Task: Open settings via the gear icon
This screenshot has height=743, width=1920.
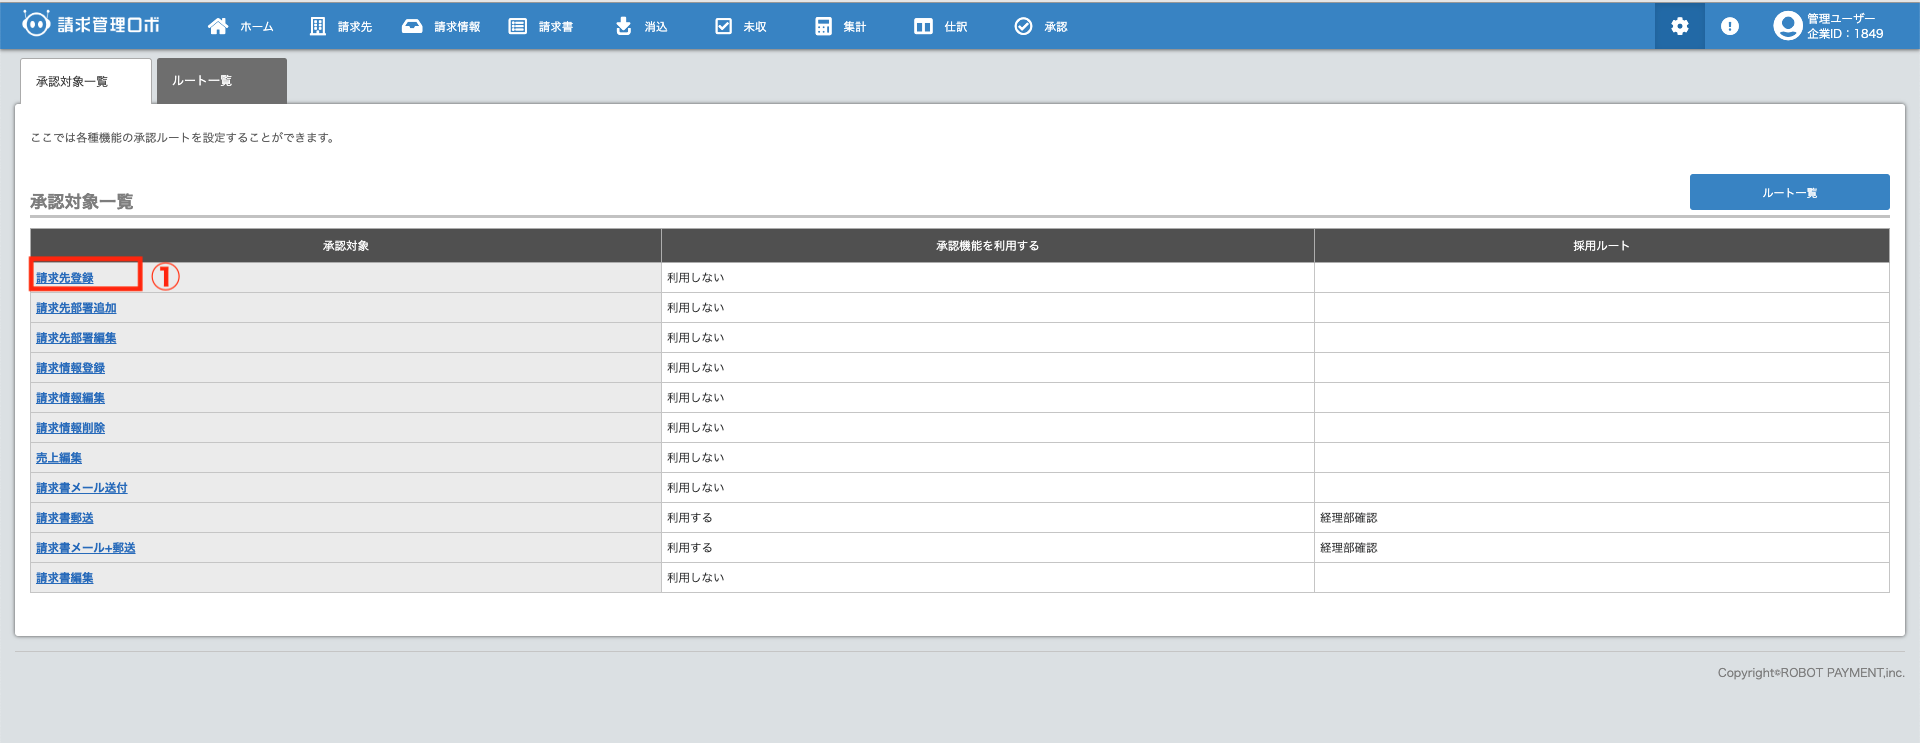Action: pyautogui.click(x=1680, y=27)
